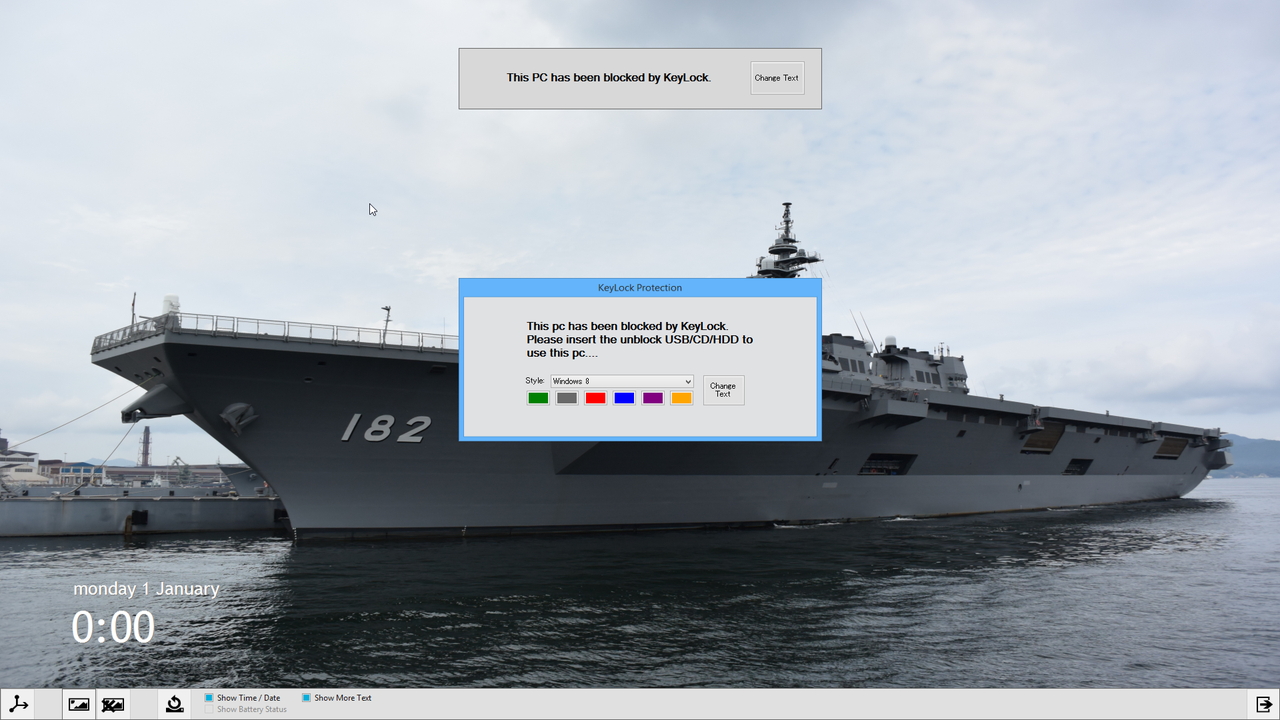Click Change Text in KeyLock Protection dialog

tap(723, 390)
